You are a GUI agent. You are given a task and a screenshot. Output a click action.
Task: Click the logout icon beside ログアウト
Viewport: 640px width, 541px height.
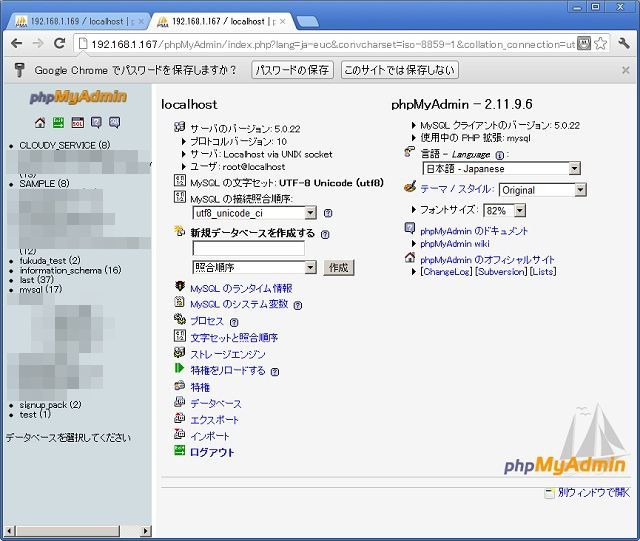pos(180,450)
